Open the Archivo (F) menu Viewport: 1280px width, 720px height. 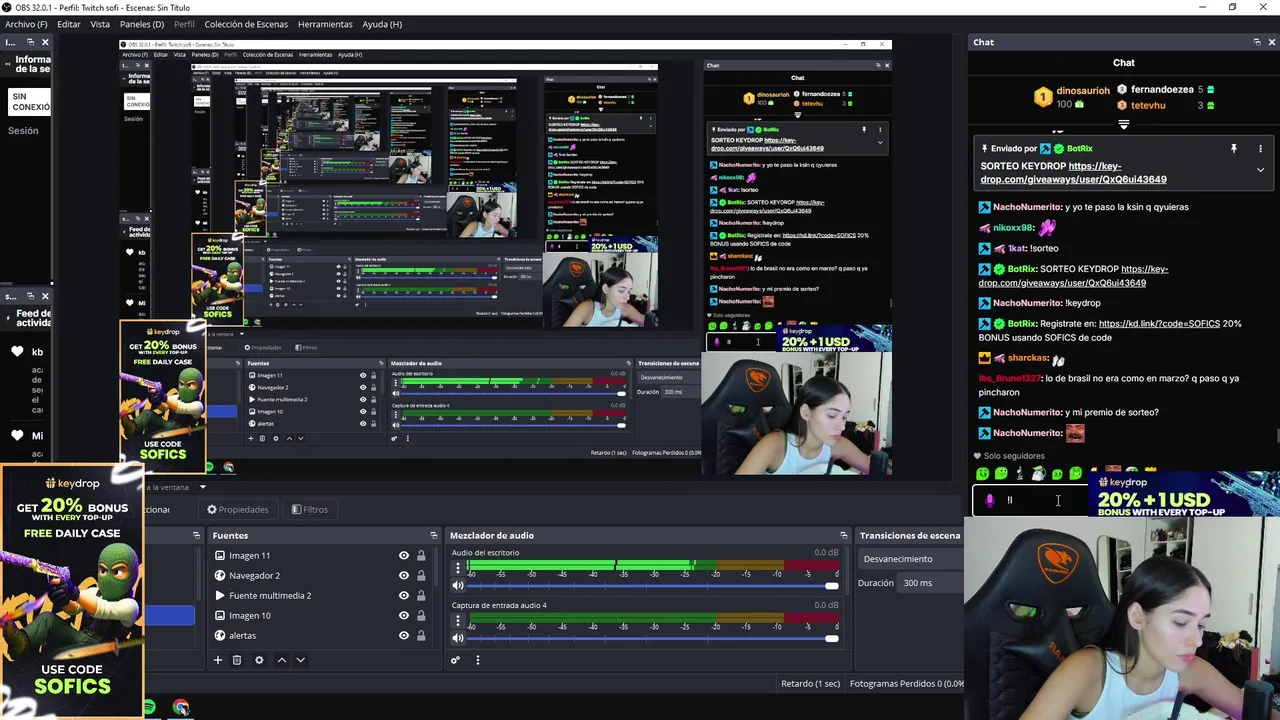click(26, 24)
